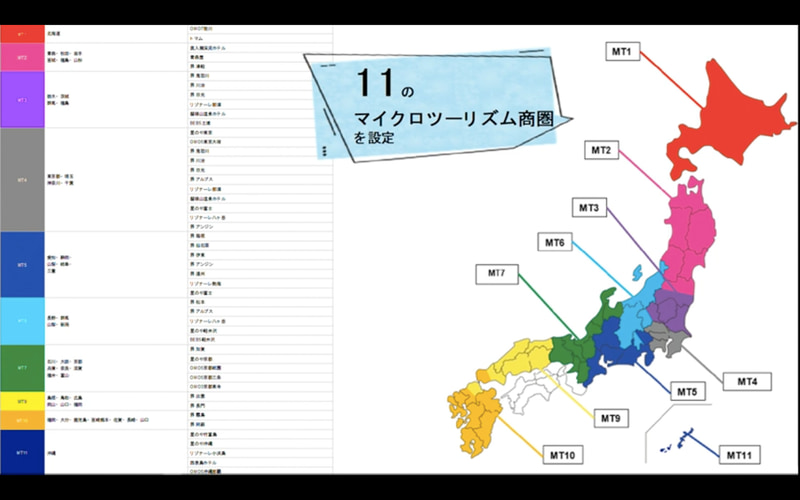Viewport: 800px width, 500px height.
Task: Click the MT1 label box on the map
Action: click(622, 52)
